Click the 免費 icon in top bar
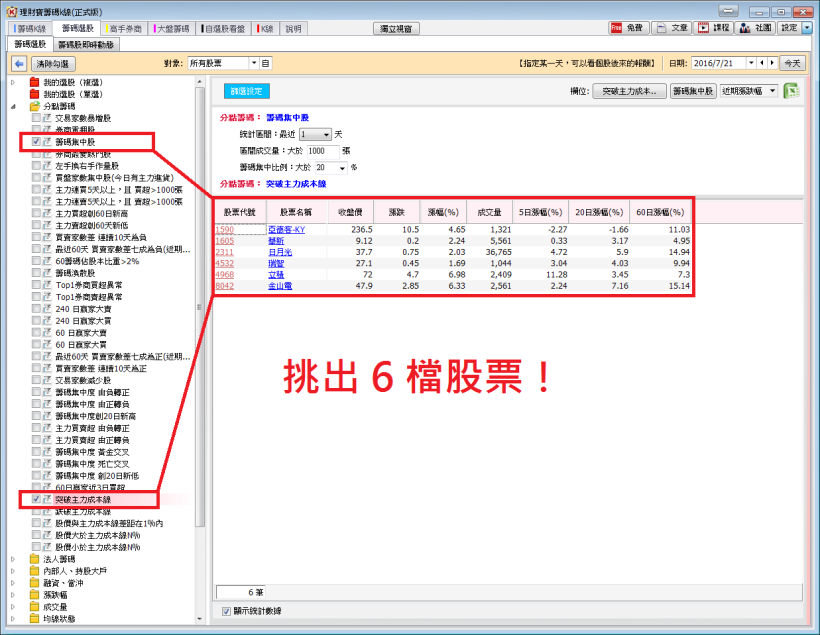This screenshot has height=635, width=820. (616, 27)
